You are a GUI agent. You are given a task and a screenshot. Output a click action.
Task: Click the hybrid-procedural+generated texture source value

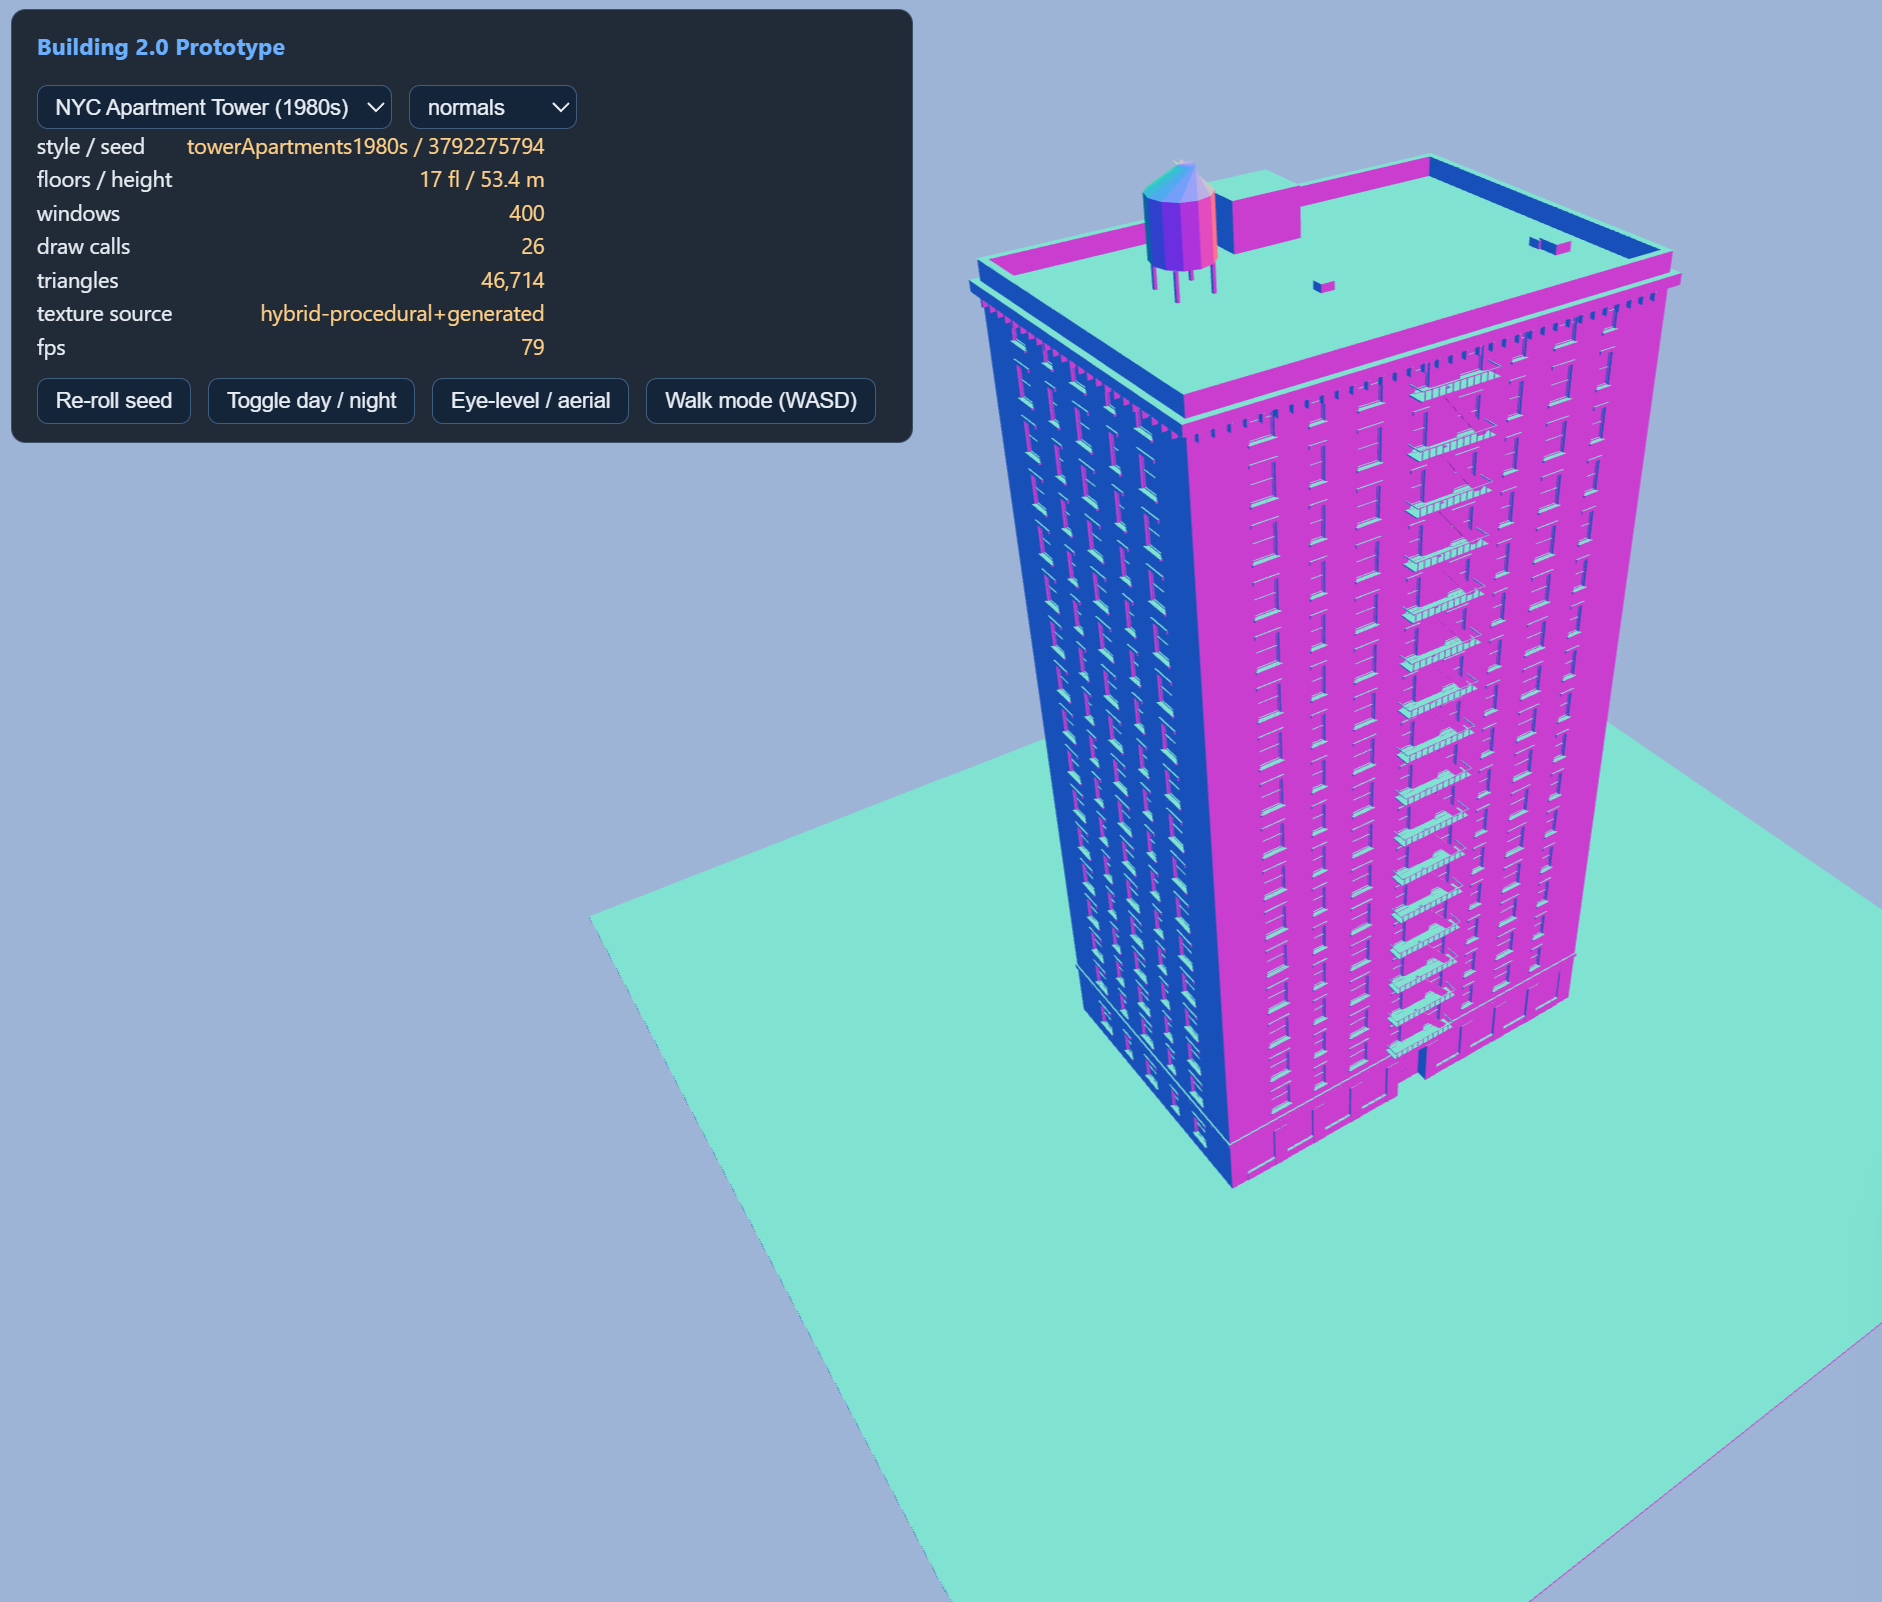point(402,314)
